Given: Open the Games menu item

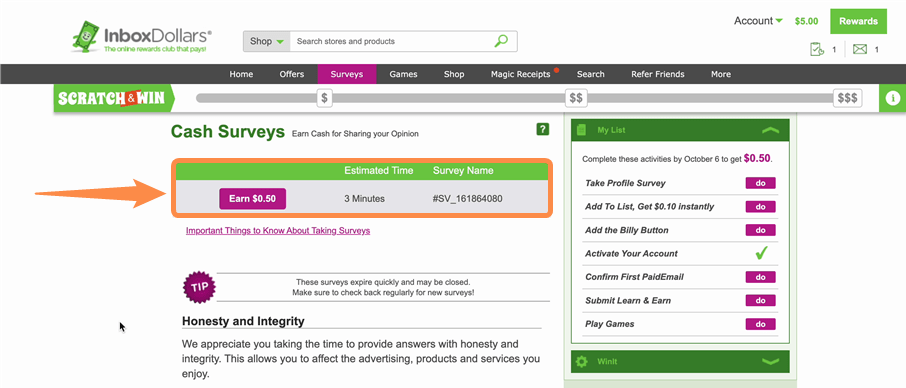Looking at the screenshot, I should coord(403,74).
